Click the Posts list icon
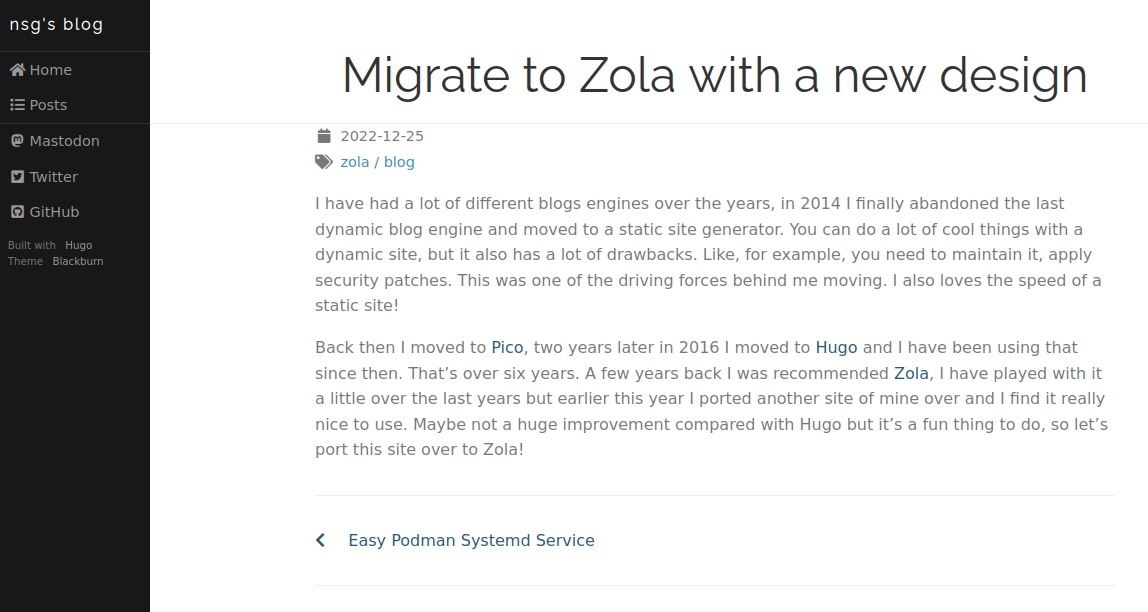The image size is (1148, 612). pos(18,105)
